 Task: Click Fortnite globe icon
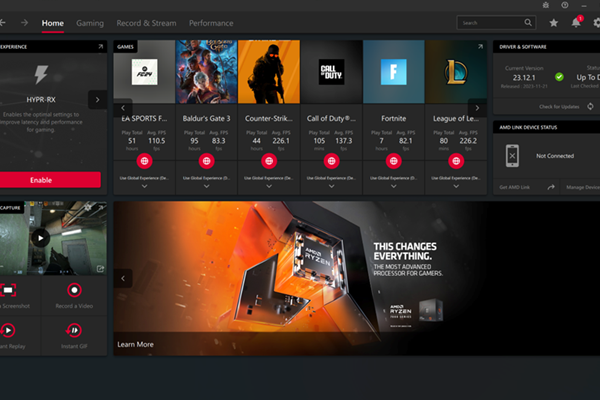[394, 161]
